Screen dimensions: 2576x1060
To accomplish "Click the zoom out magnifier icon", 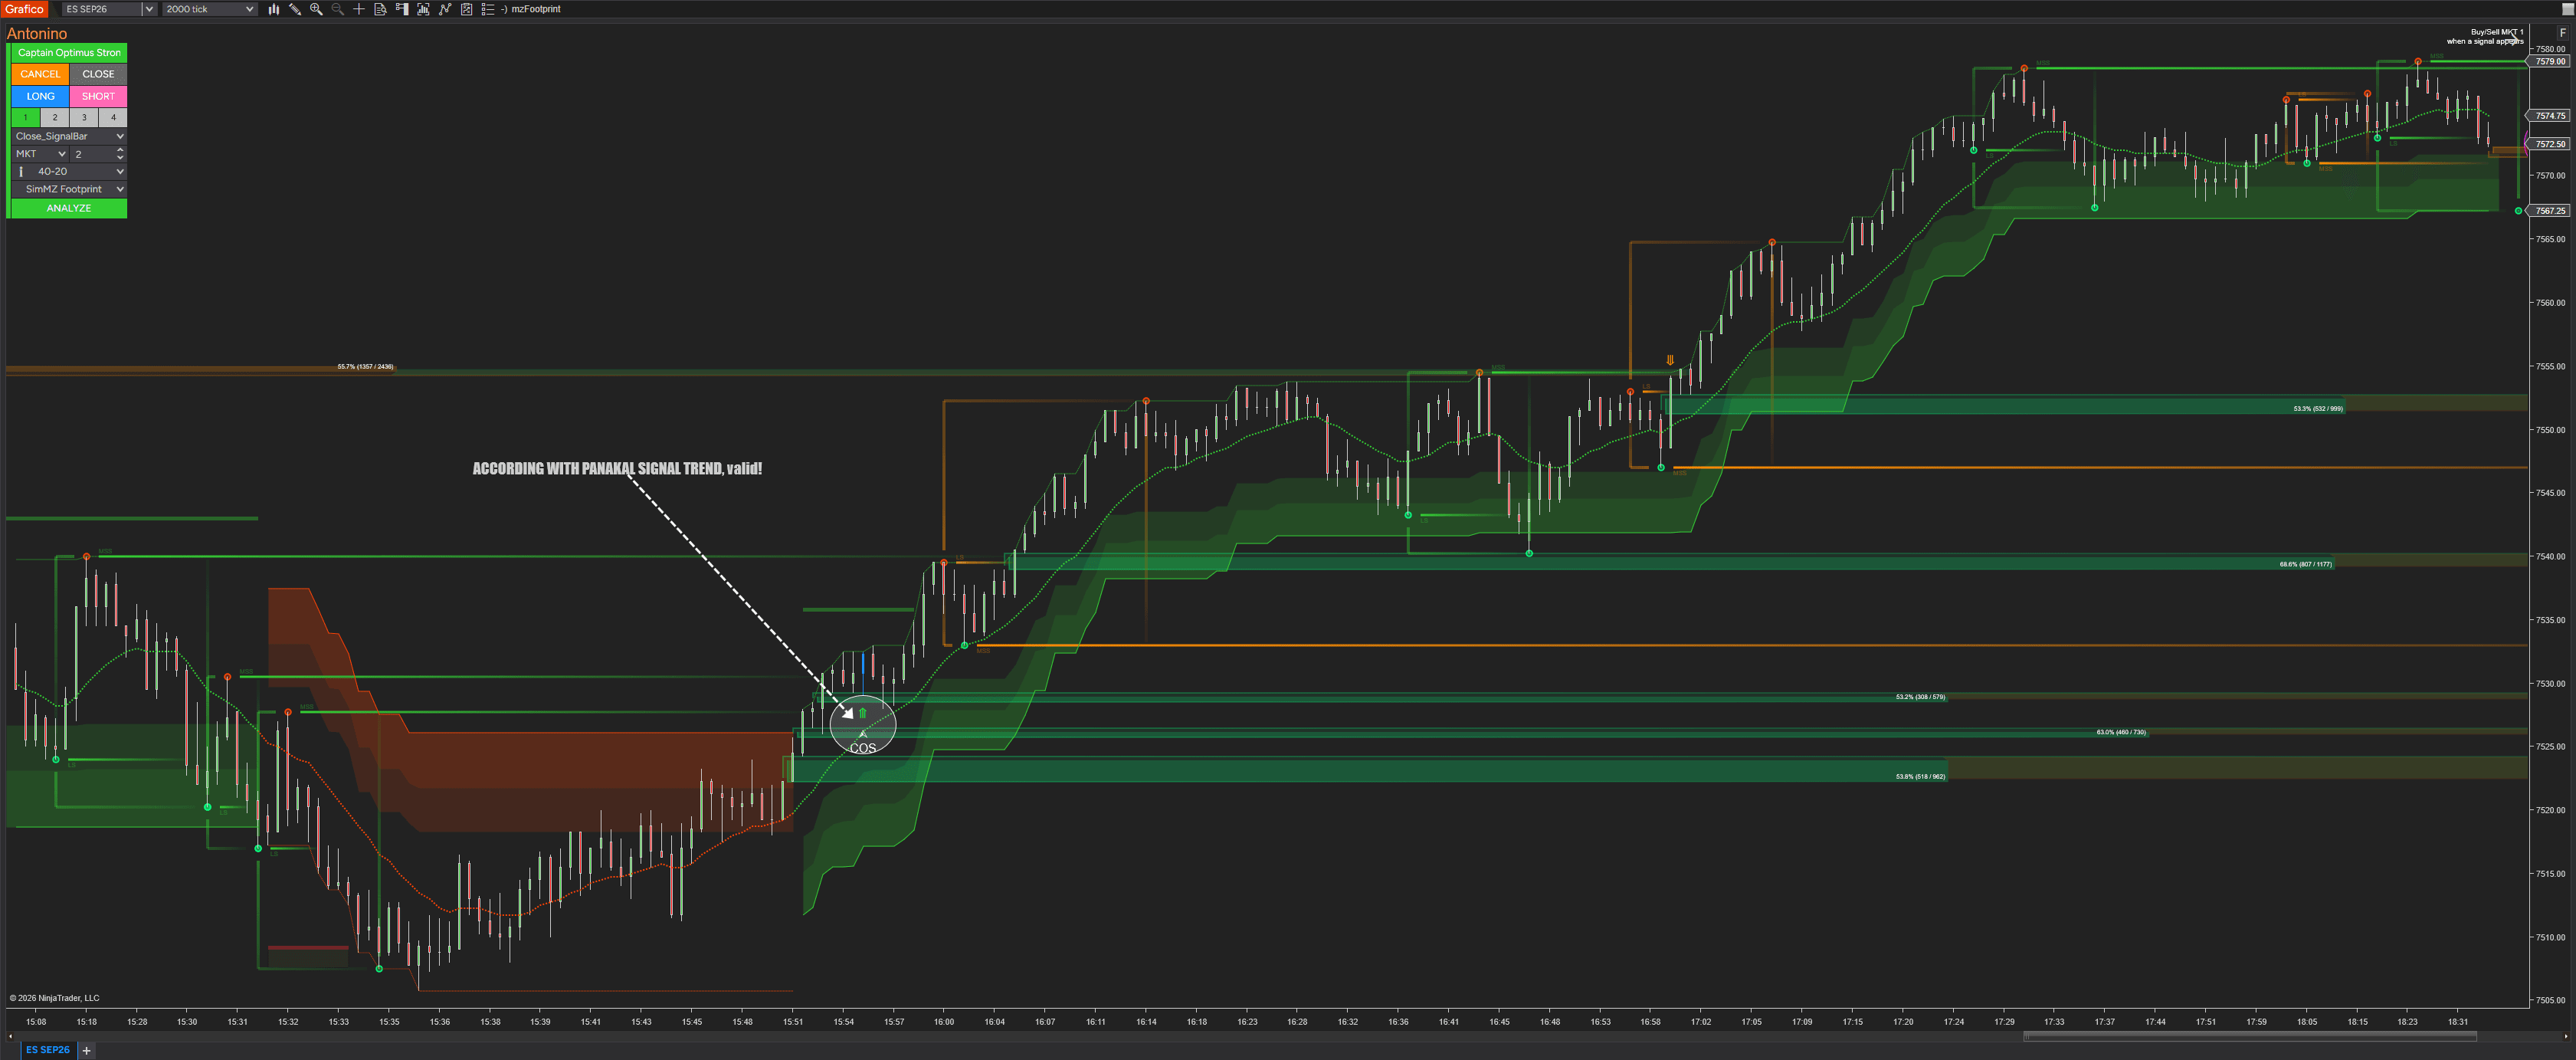I will (x=338, y=9).
